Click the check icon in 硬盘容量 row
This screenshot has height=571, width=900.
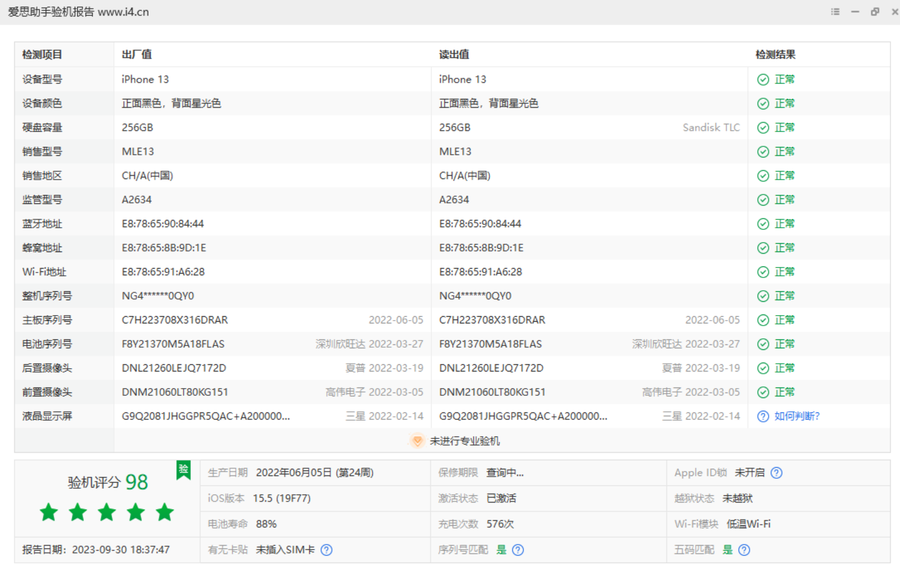(763, 128)
